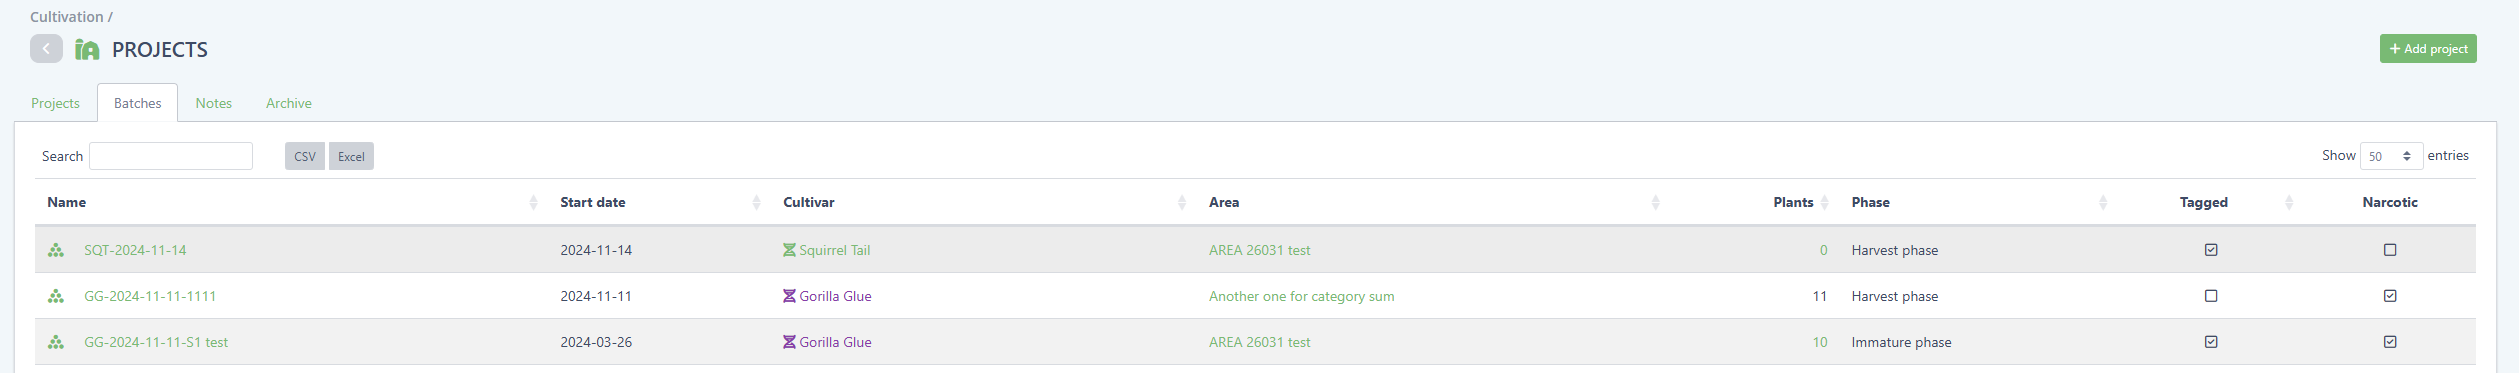Click batch icon for SQT-2024-11-14
Image resolution: width=2519 pixels, height=373 pixels.
tap(56, 250)
